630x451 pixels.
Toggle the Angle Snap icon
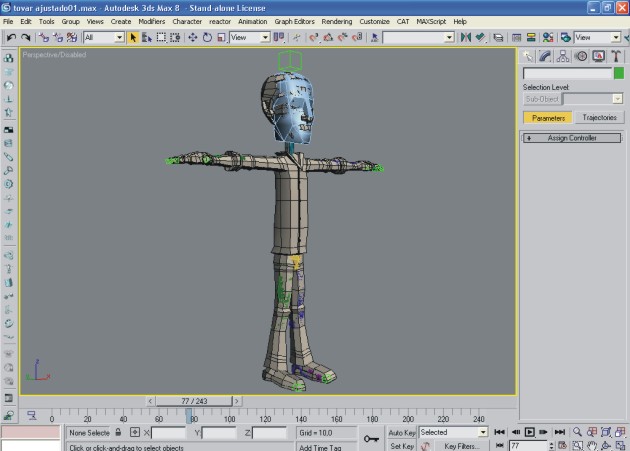pos(328,37)
